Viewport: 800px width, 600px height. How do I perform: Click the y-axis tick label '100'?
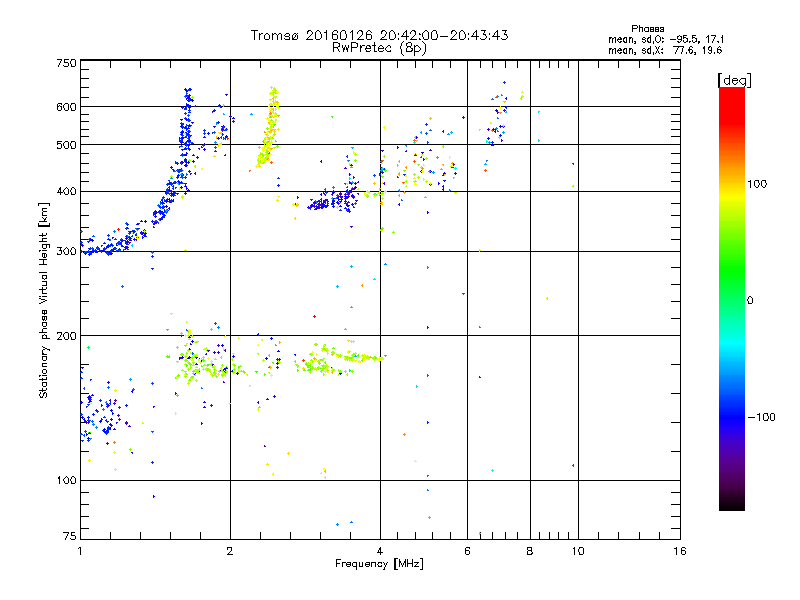click(x=66, y=480)
